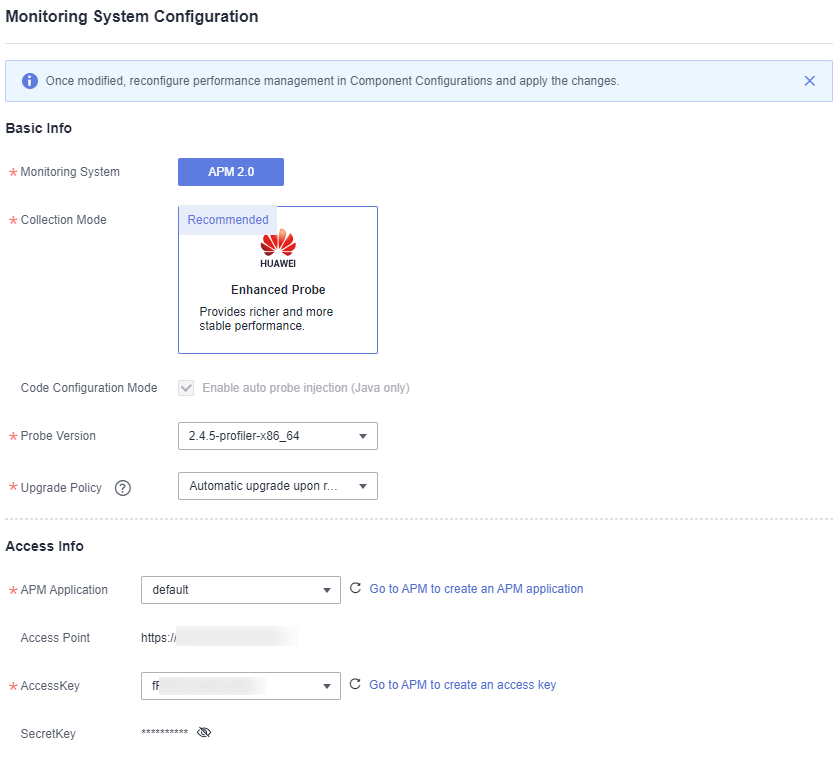The height and width of the screenshot is (776, 835).
Task: Reveal the SecretKey with the eye icon
Action: click(x=205, y=733)
